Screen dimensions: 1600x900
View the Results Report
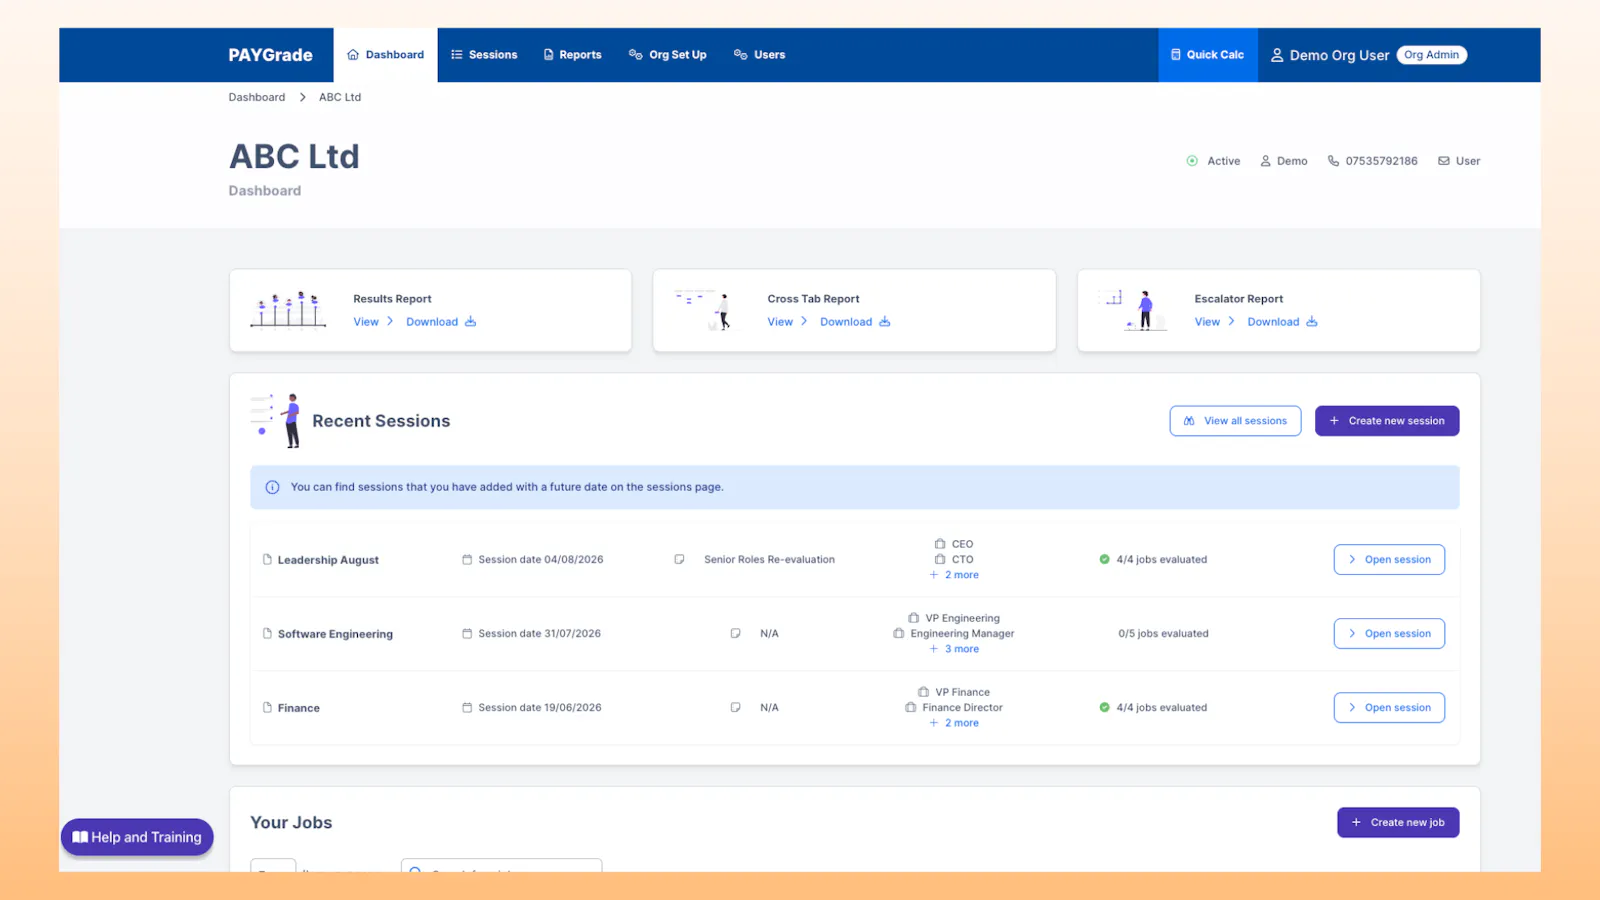[x=373, y=322]
